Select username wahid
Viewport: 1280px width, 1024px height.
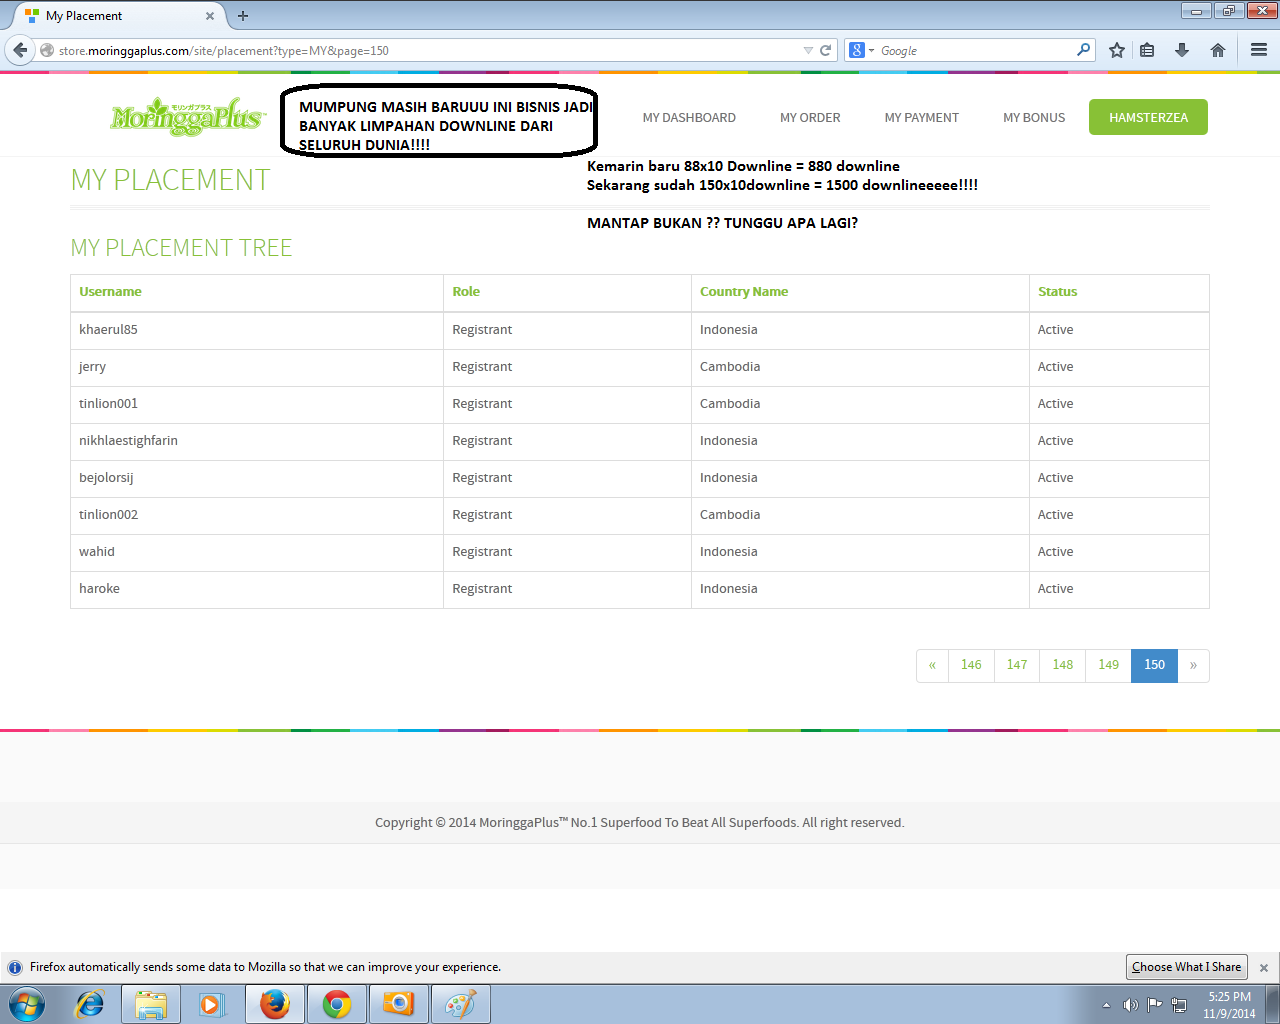97,552
